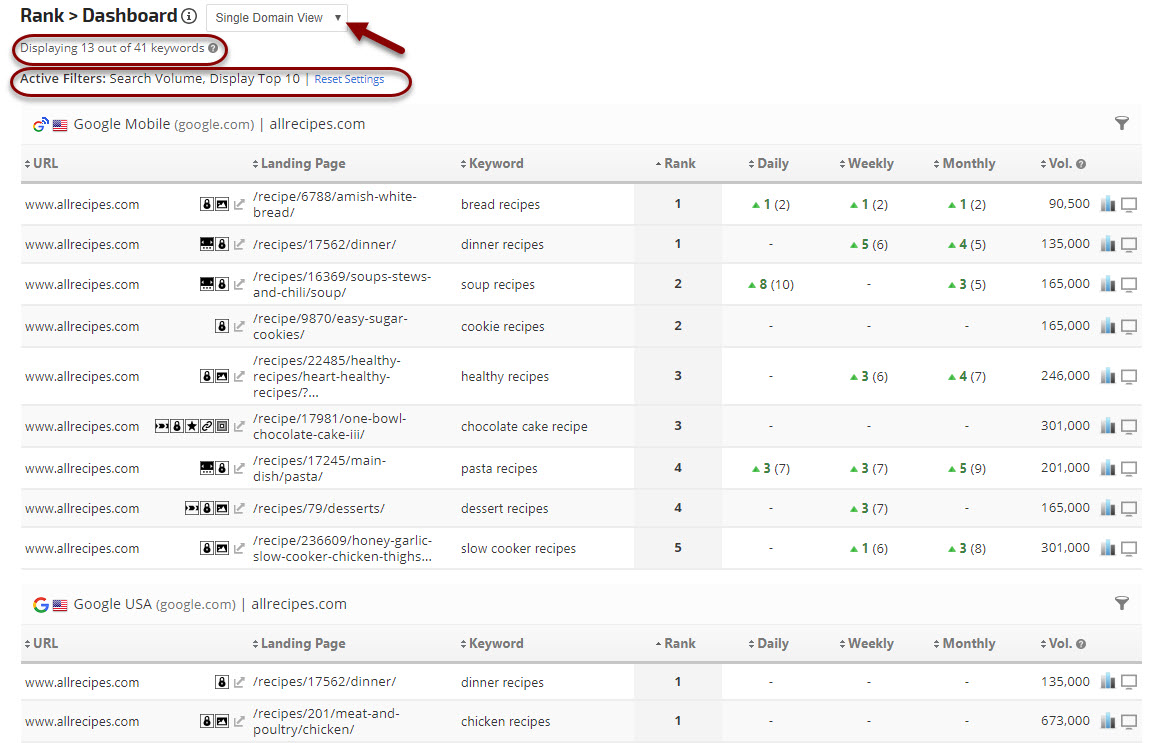Image resolution: width=1149 pixels, height=743 pixels.
Task: Click star SERP feature icon in chocolate cake row
Action: point(192,426)
